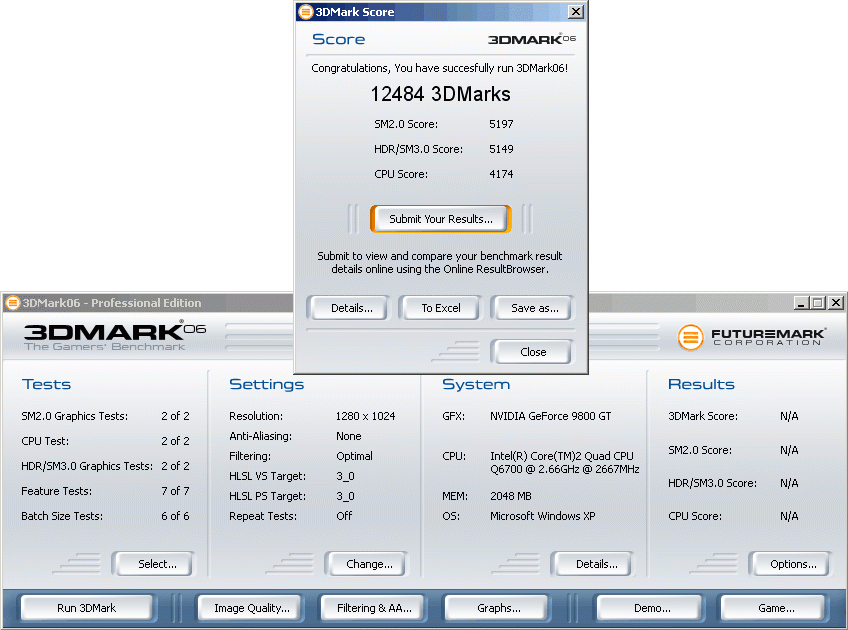Click the 3DMark06 logo in Score dialog
The width and height of the screenshot is (848, 630).
[x=532, y=39]
